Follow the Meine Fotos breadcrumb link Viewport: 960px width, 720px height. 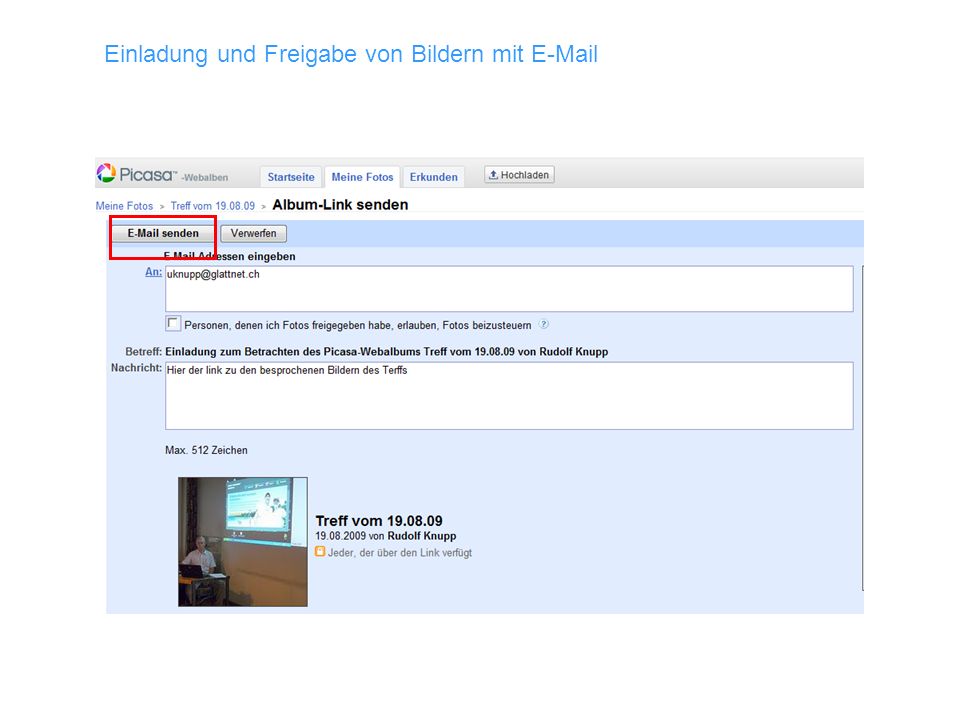[124, 206]
